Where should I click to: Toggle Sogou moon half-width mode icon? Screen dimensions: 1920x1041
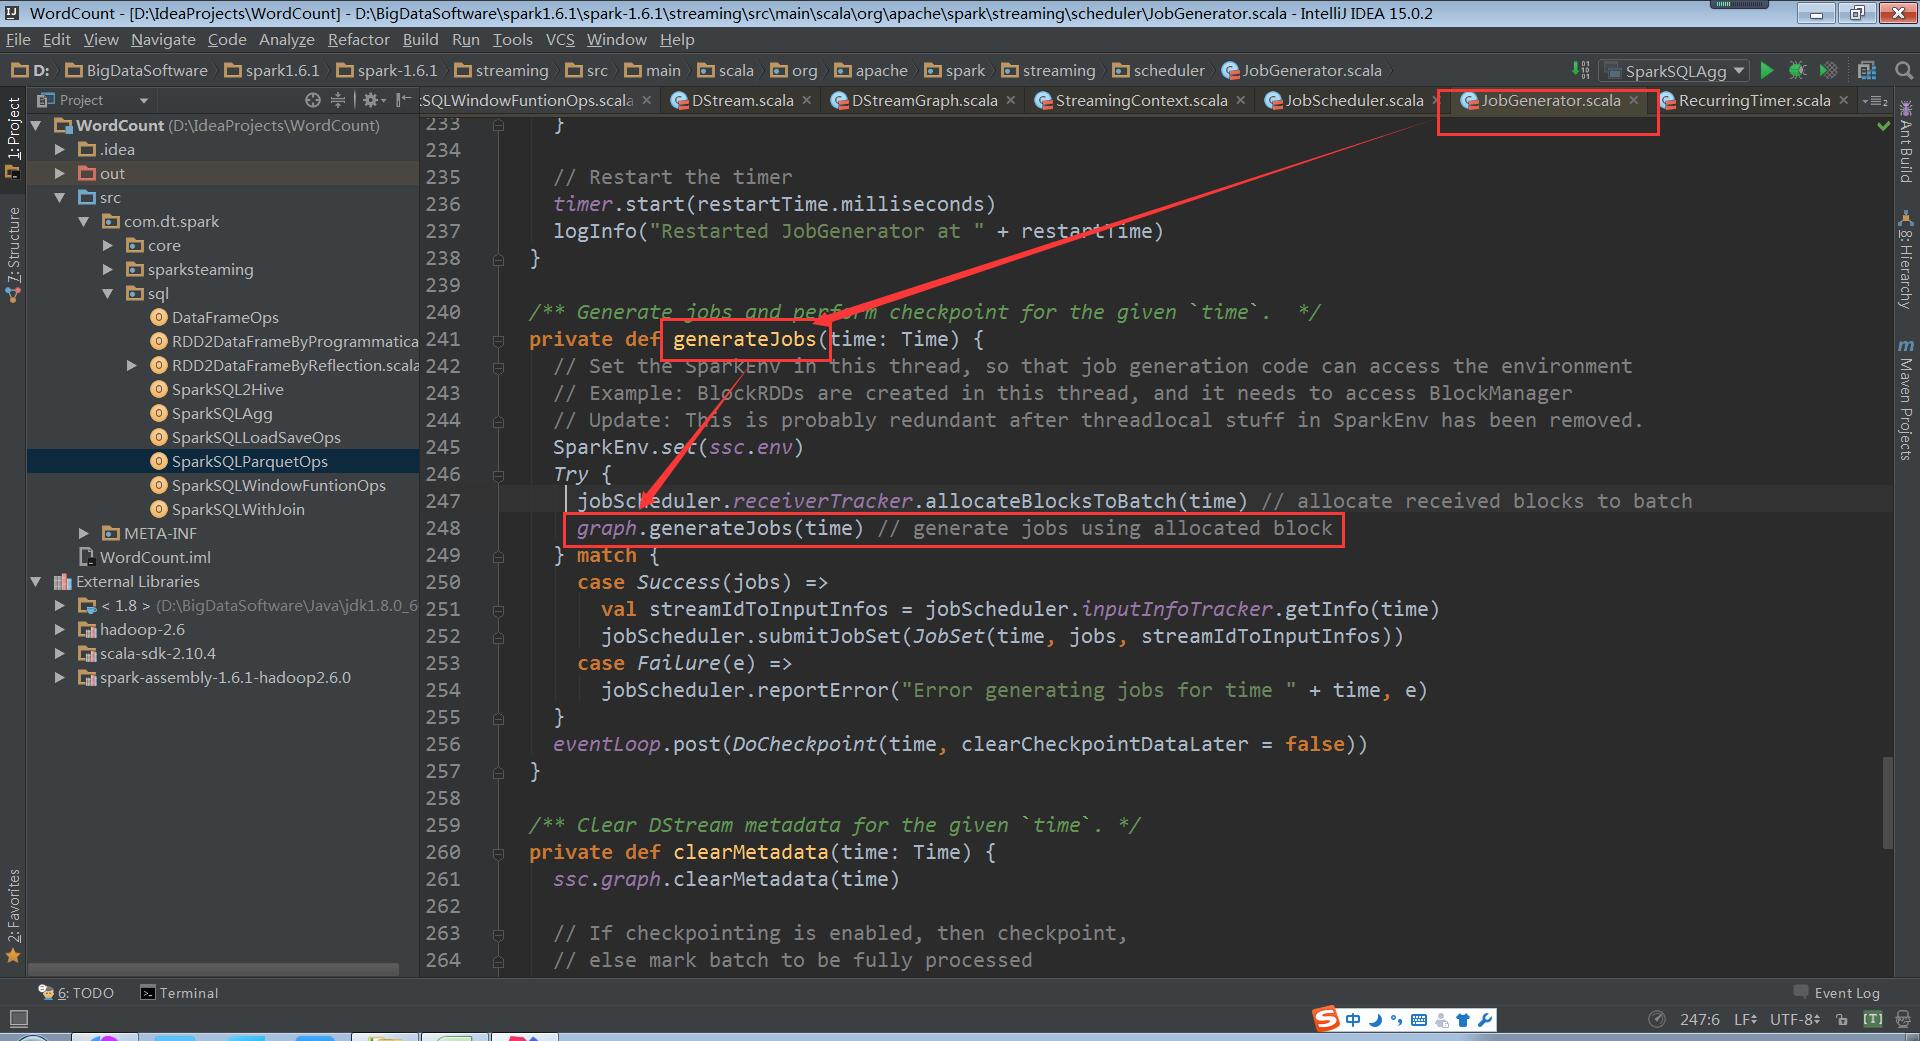click(x=1375, y=1020)
